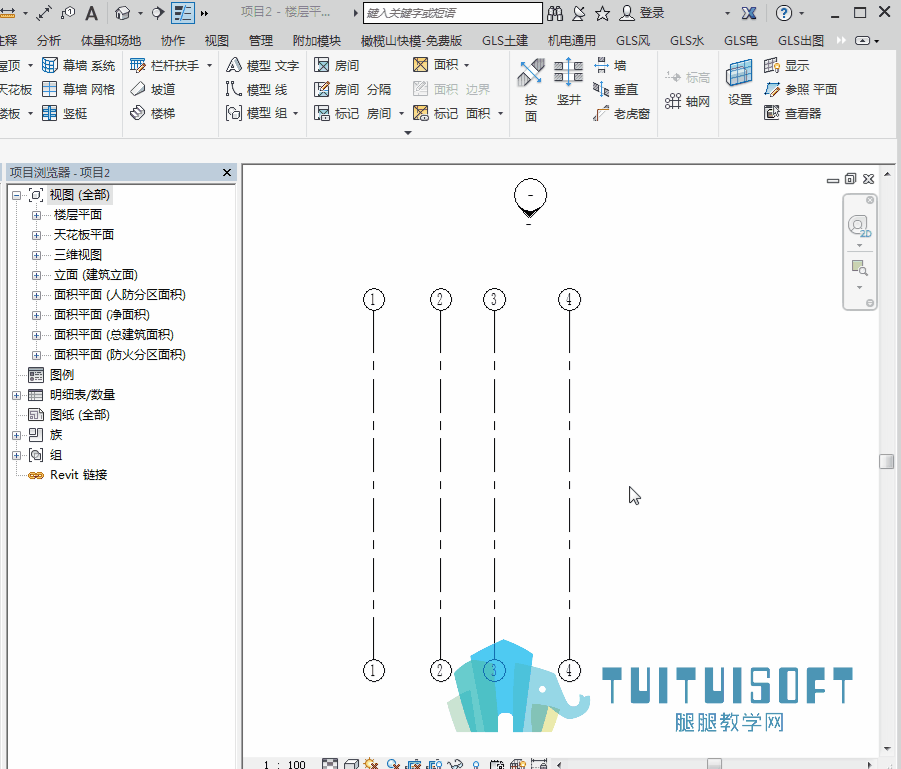Image resolution: width=901 pixels, height=769 pixels.
Task: Expand the 天花板平面 tree node
Action: (x=36, y=236)
